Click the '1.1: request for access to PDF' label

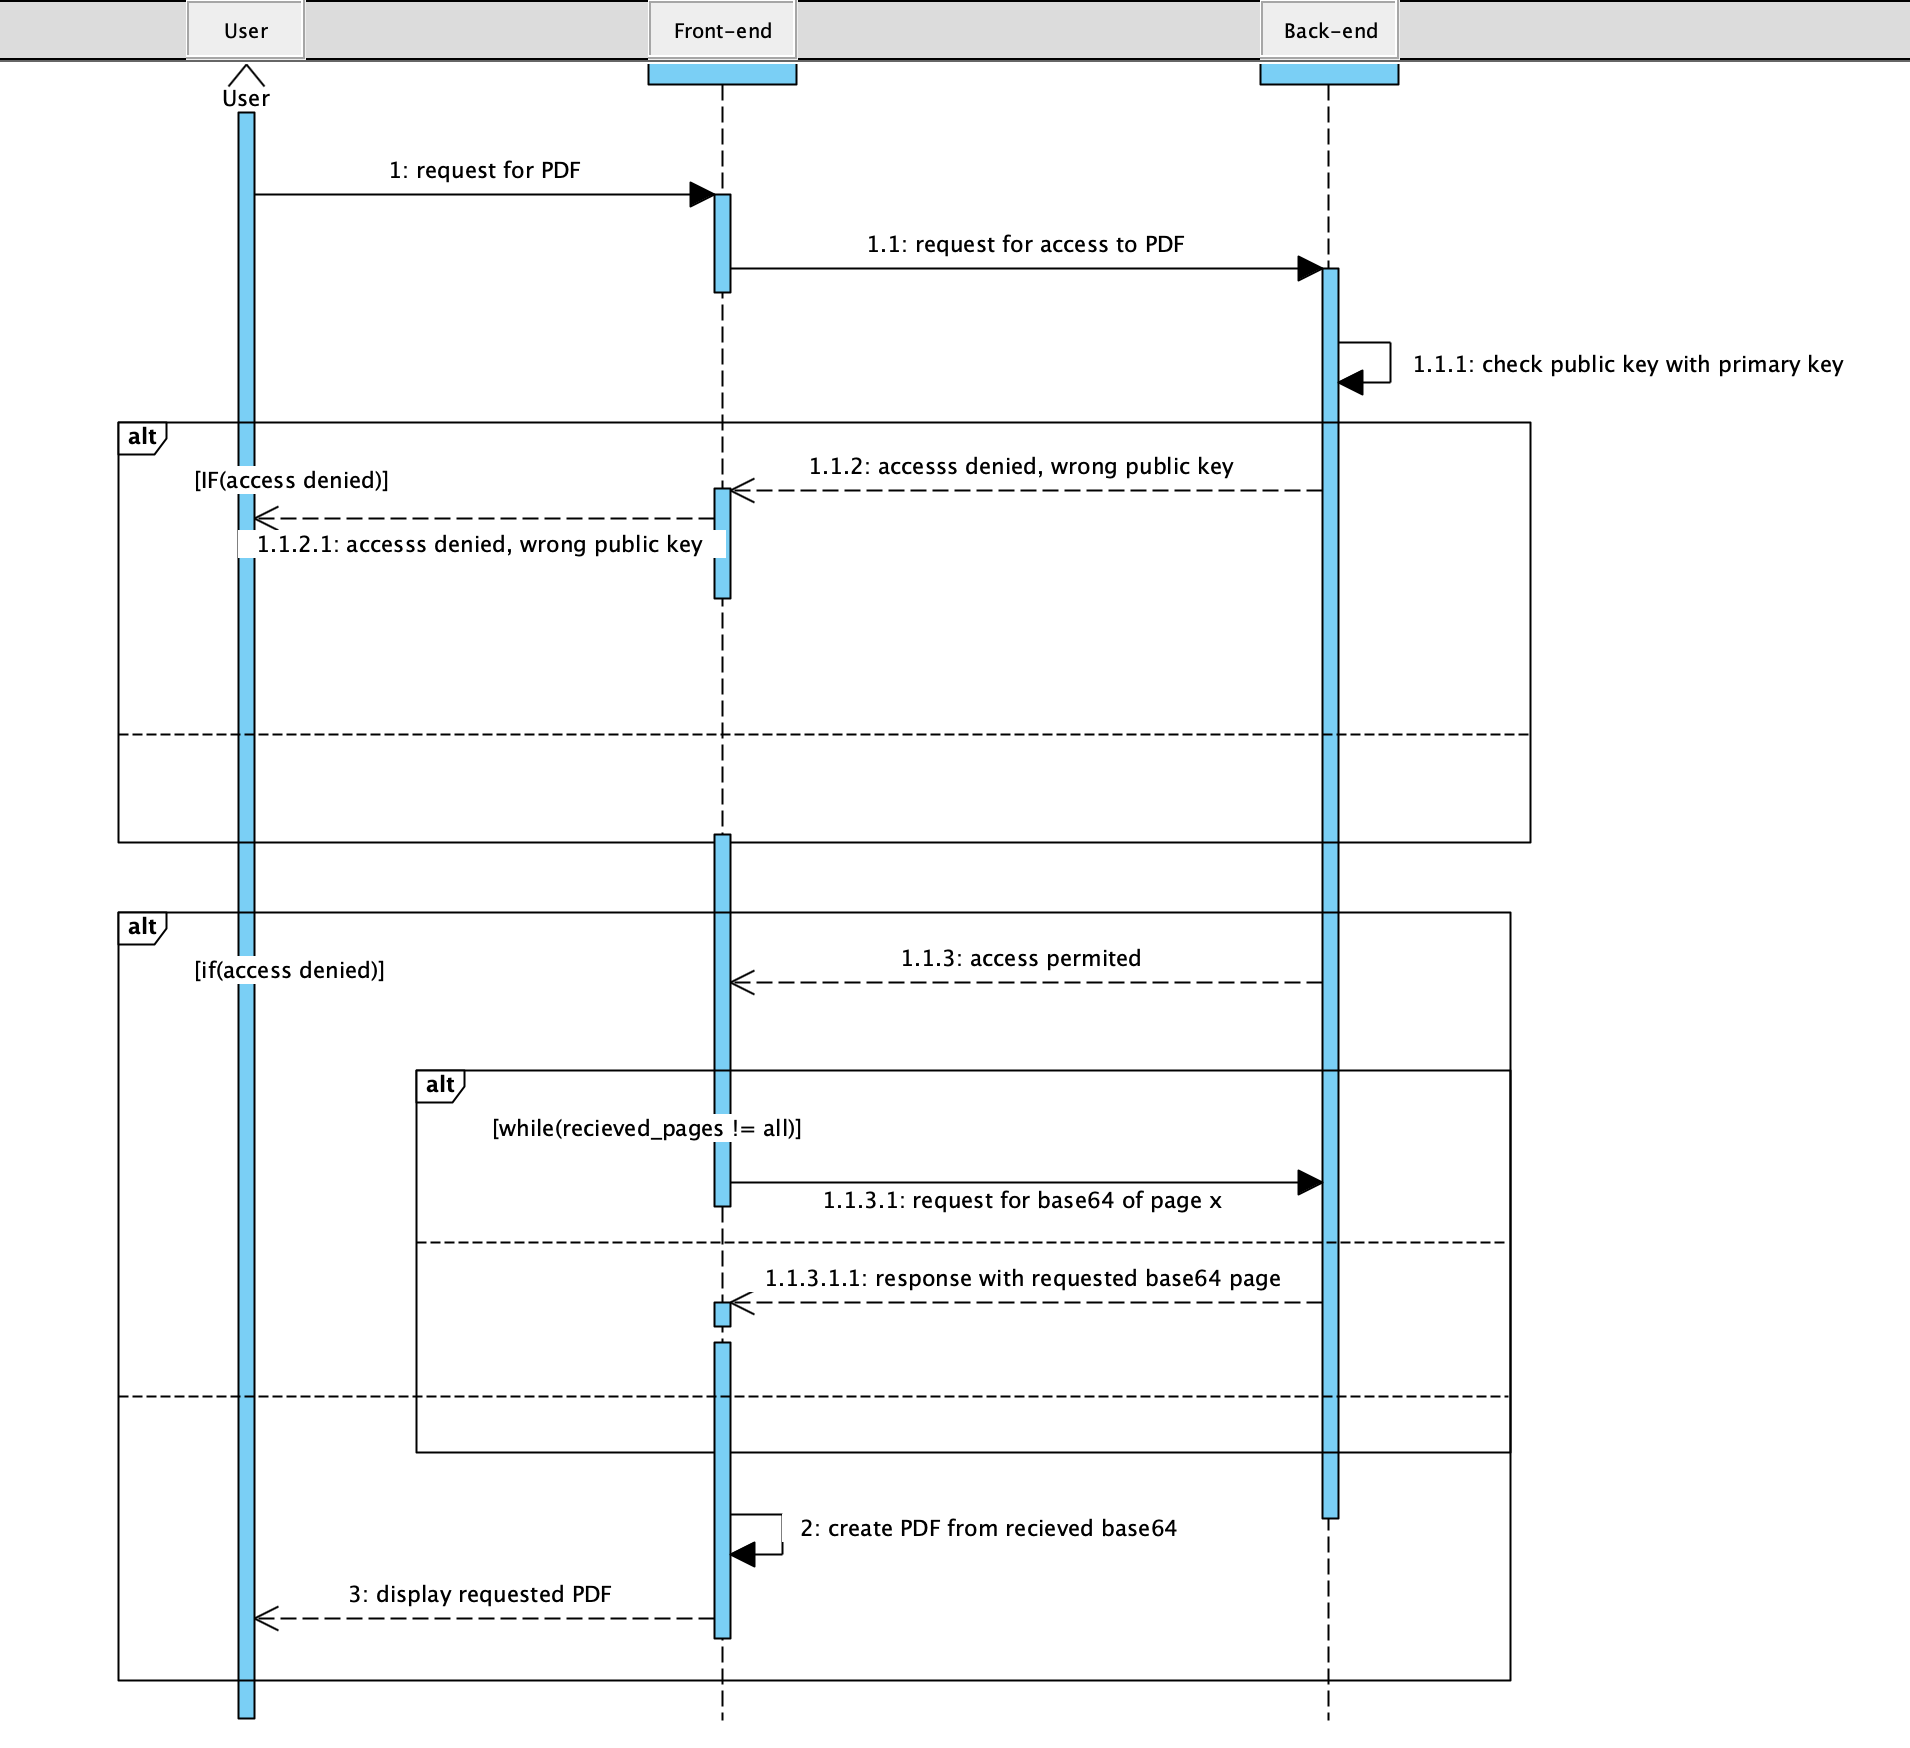click(1025, 244)
